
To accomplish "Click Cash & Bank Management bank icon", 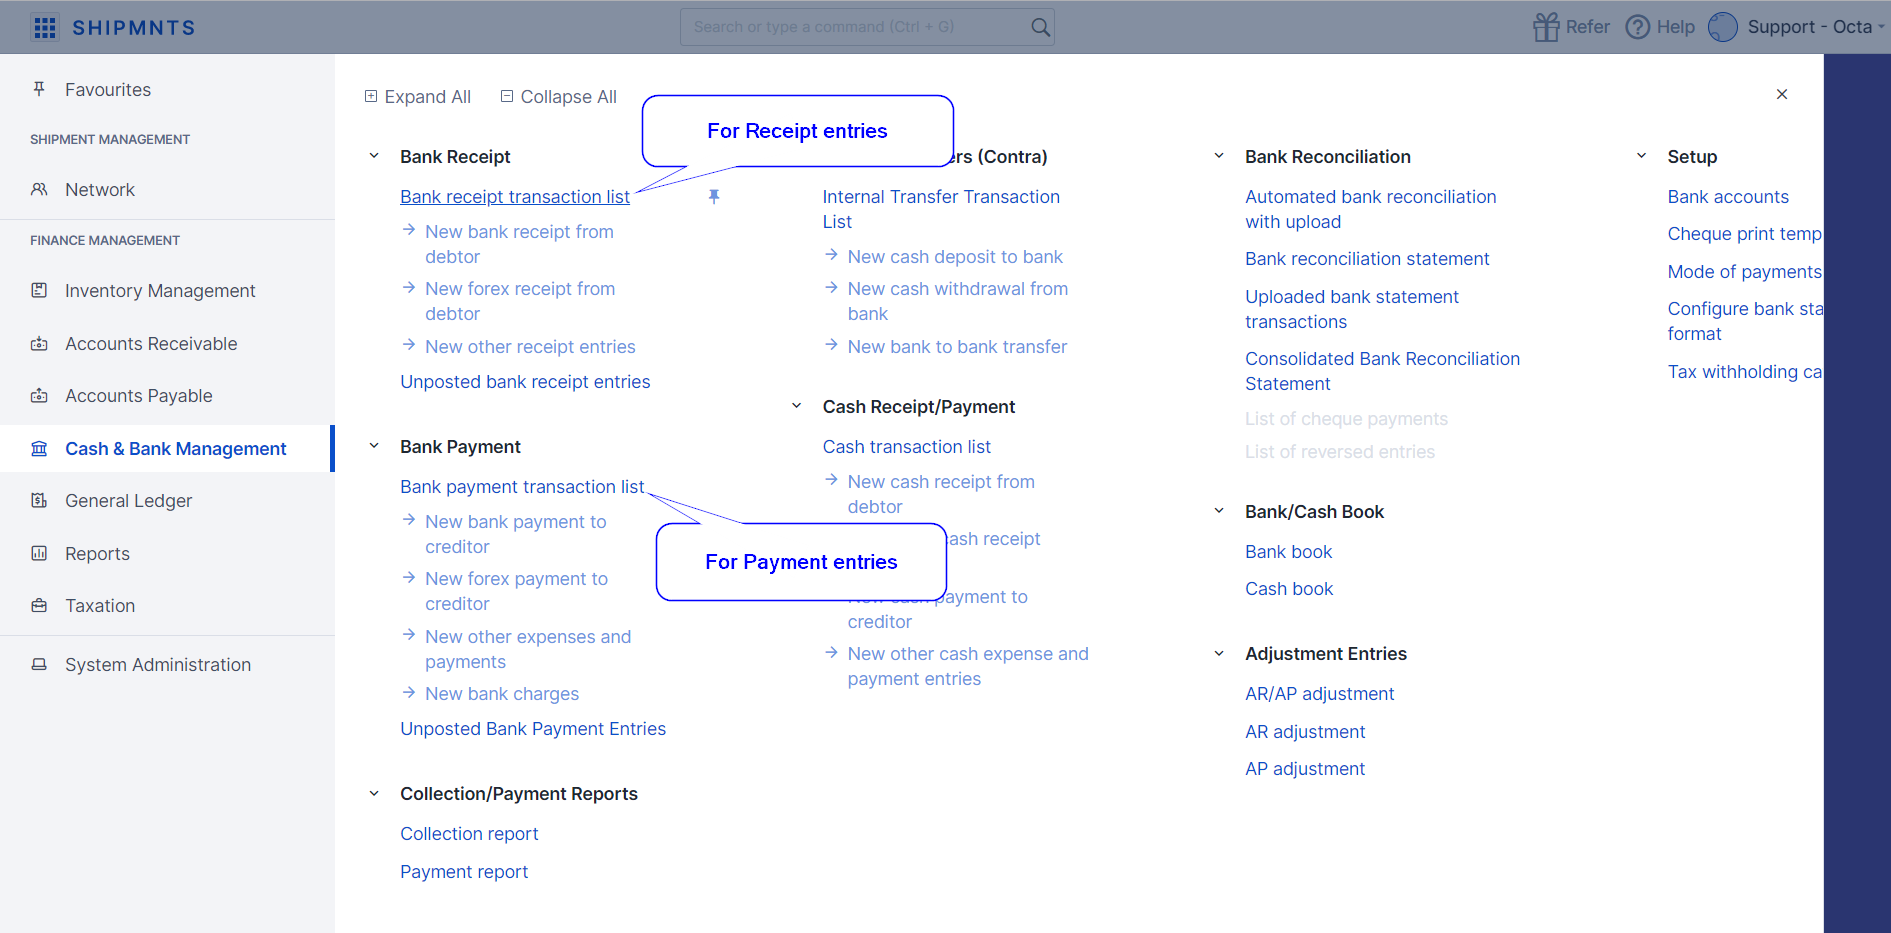I will 39,448.
